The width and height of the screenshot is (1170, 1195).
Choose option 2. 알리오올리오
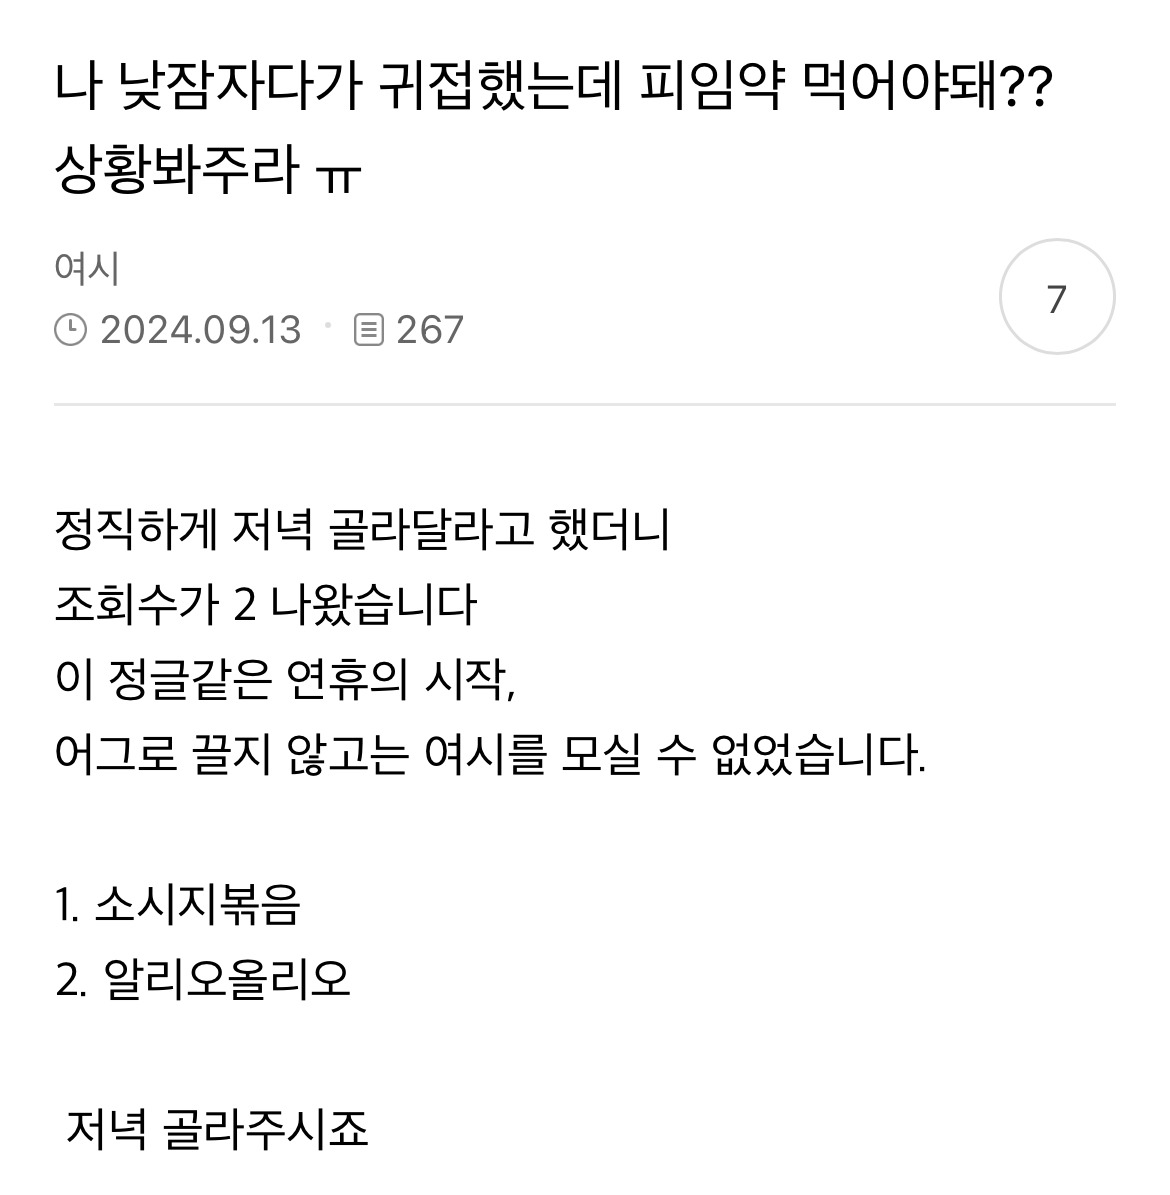(203, 979)
